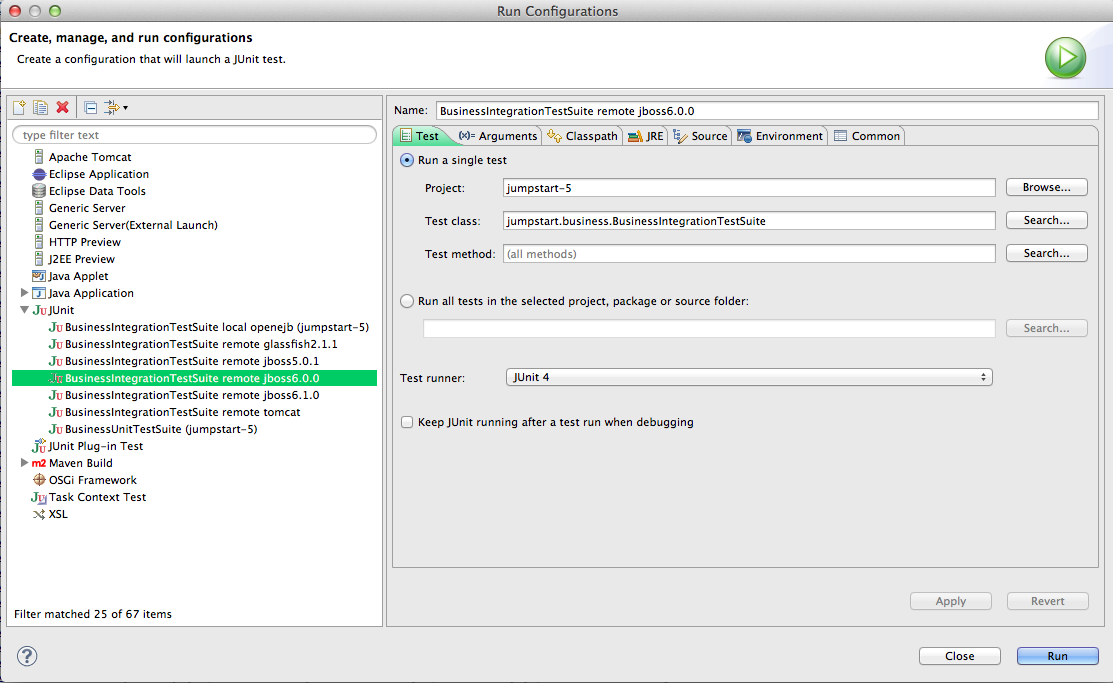Click the blue Run button
1113x683 pixels.
point(1057,656)
